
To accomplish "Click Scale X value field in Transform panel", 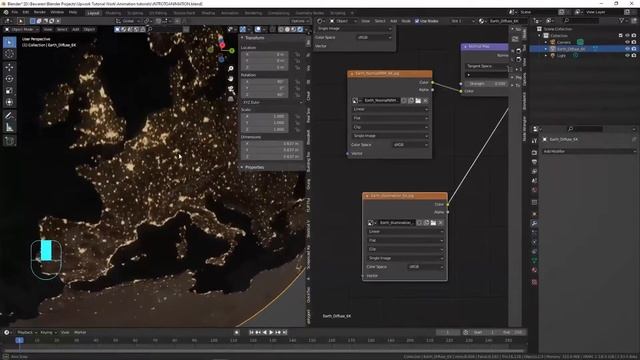I will [265, 116].
